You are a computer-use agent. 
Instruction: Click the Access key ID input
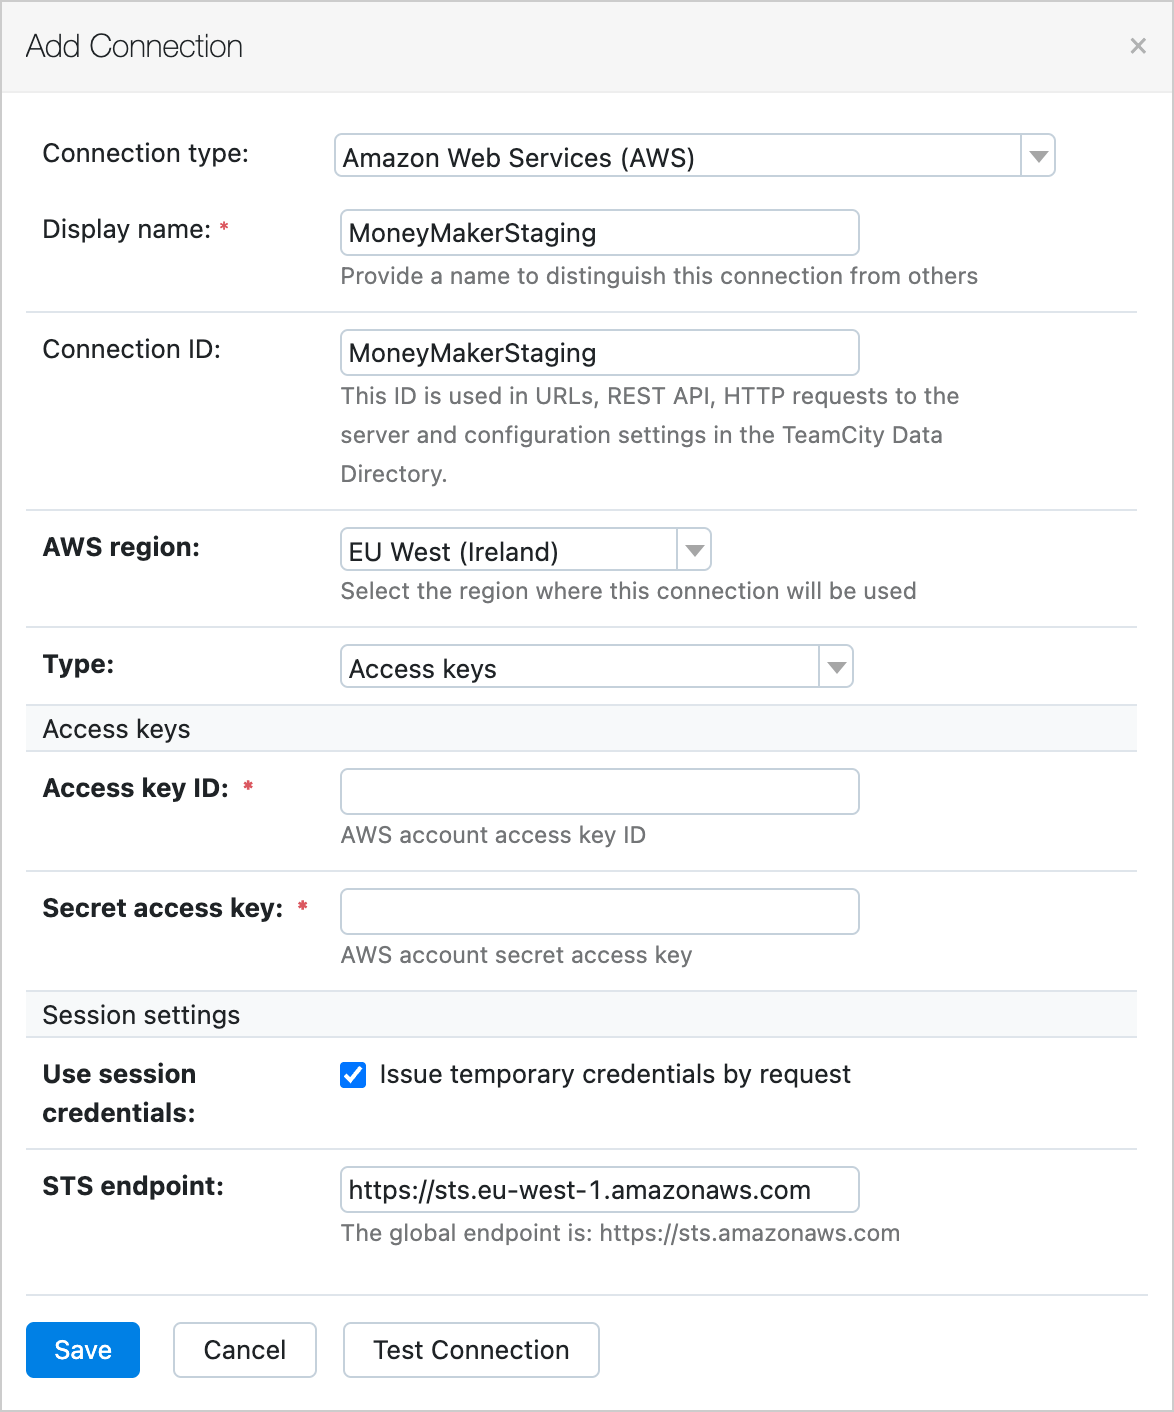point(600,791)
